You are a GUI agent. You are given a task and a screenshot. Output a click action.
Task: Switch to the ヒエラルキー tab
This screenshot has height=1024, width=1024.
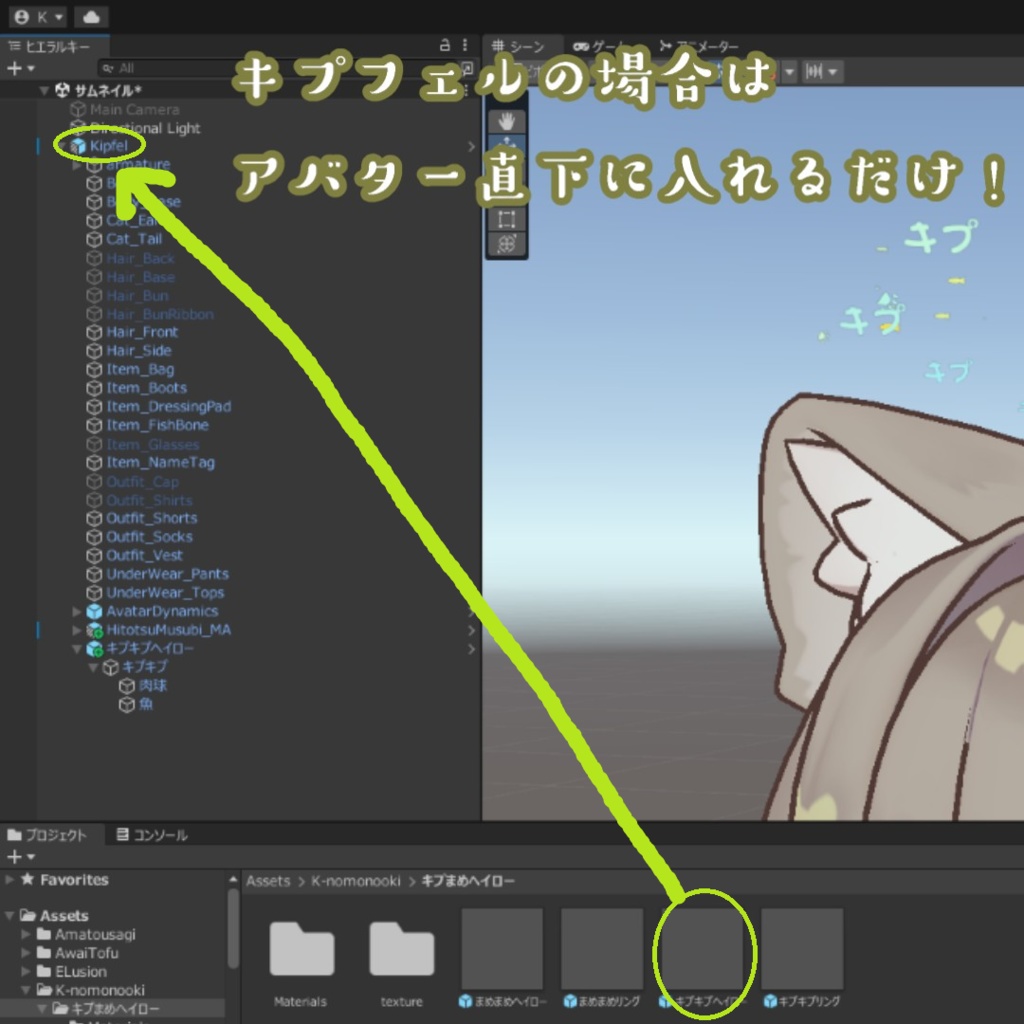(x=50, y=46)
